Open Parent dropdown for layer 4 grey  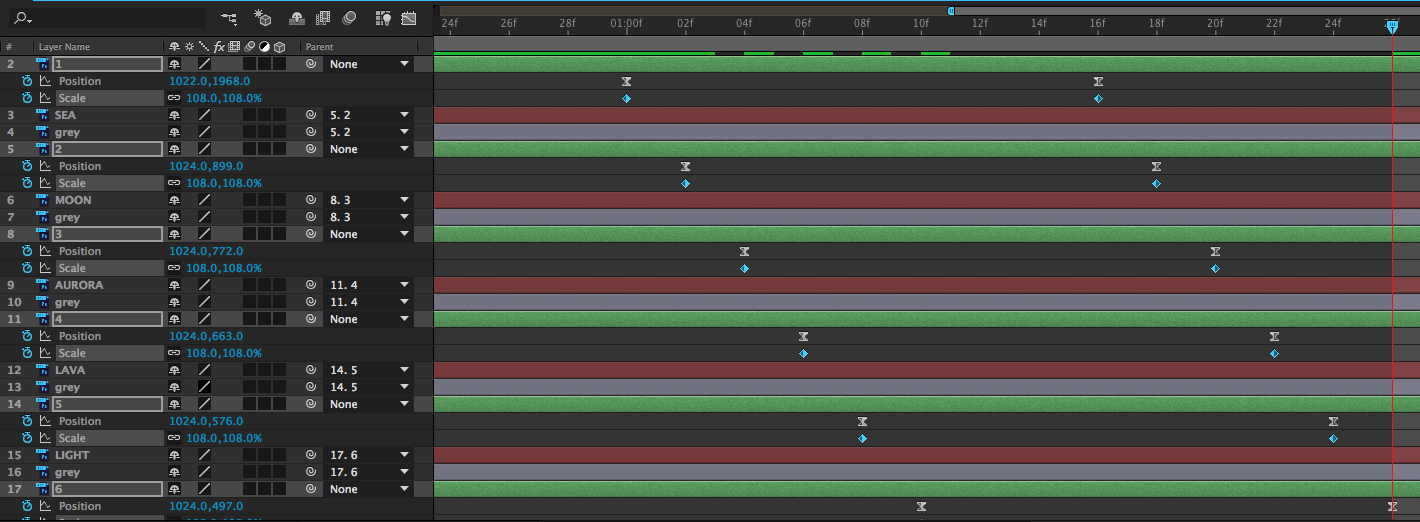click(369, 132)
